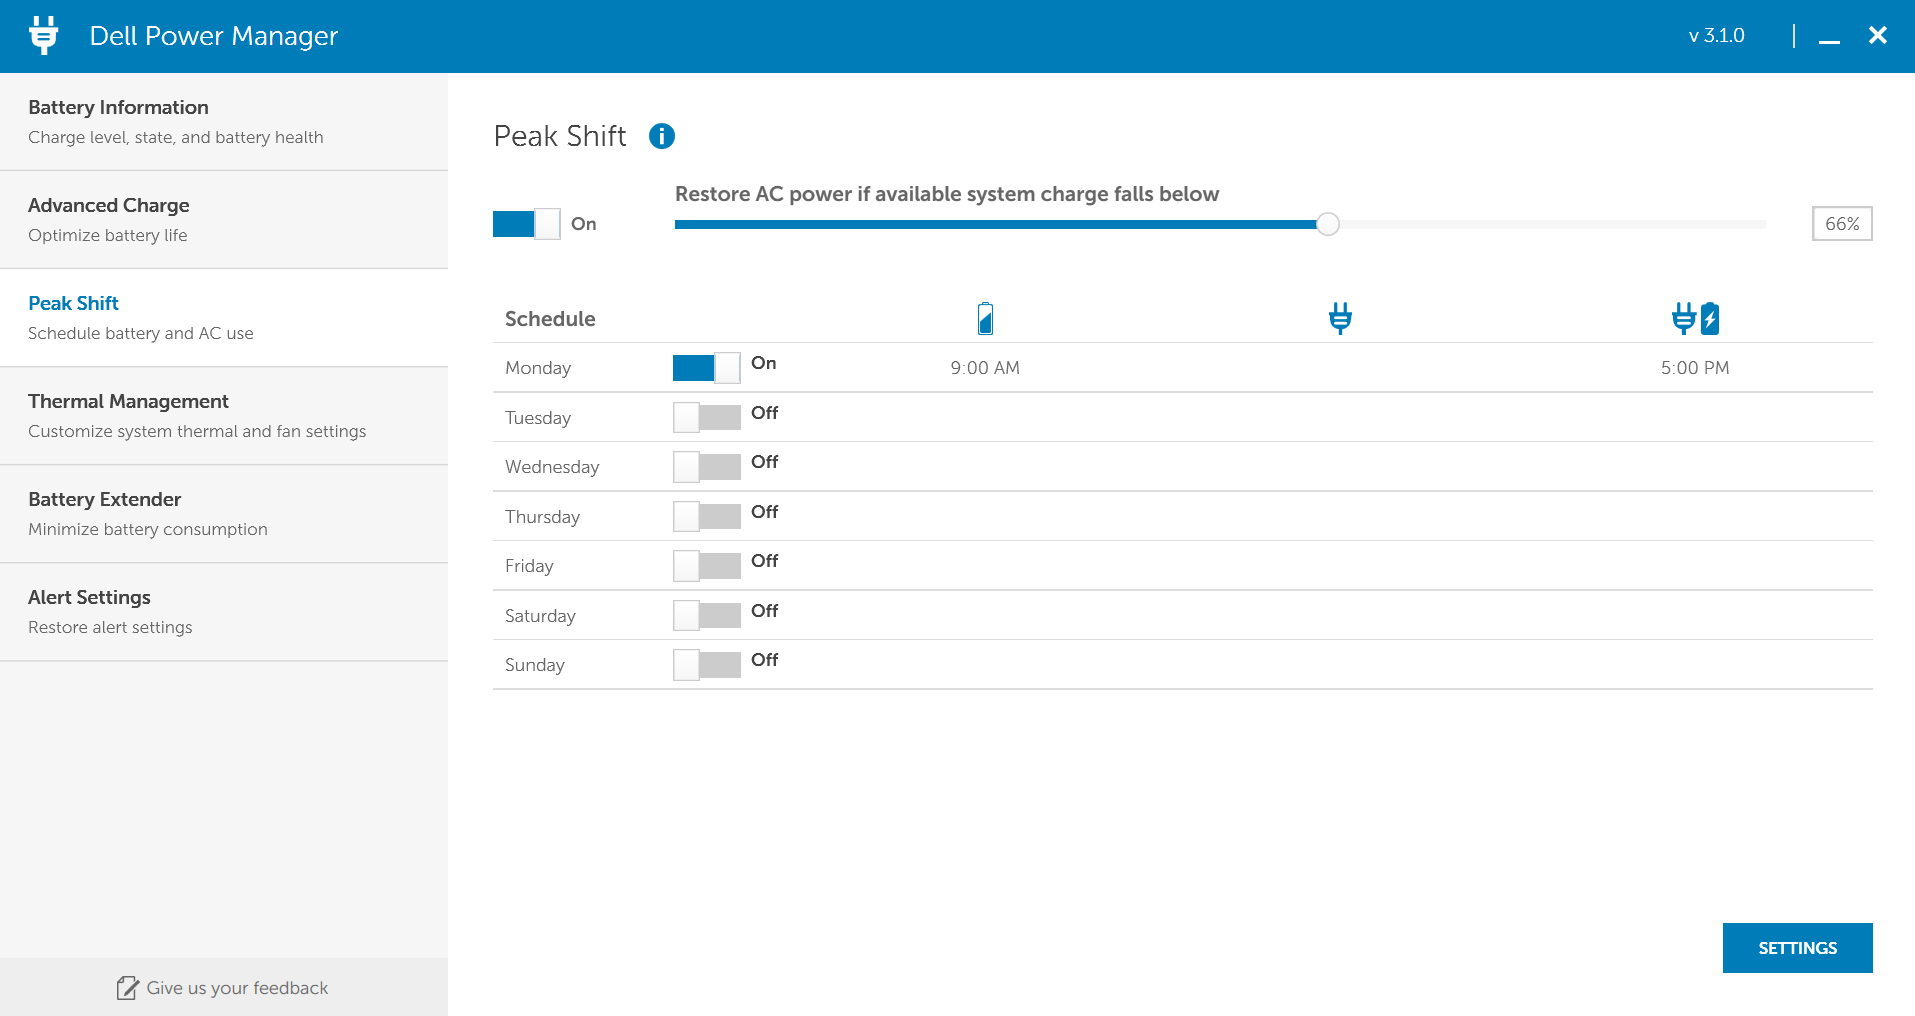Select the Peak Shift sidebar item
This screenshot has width=1915, height=1016.
(x=224, y=317)
